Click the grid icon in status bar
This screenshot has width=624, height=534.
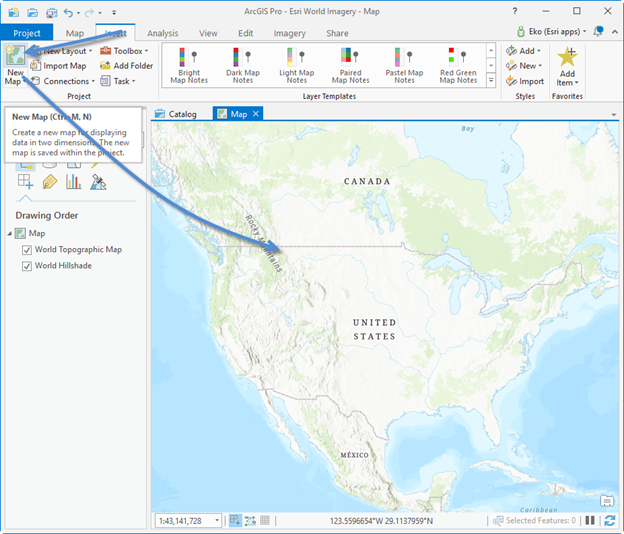click(265, 520)
